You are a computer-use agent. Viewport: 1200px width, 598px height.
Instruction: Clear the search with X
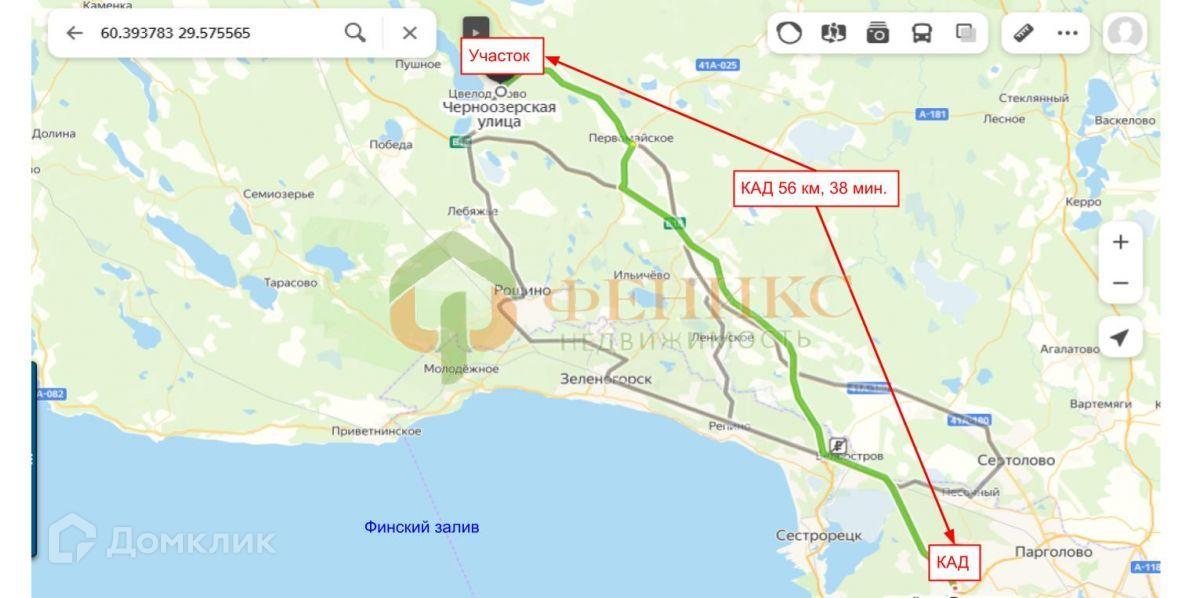(410, 33)
